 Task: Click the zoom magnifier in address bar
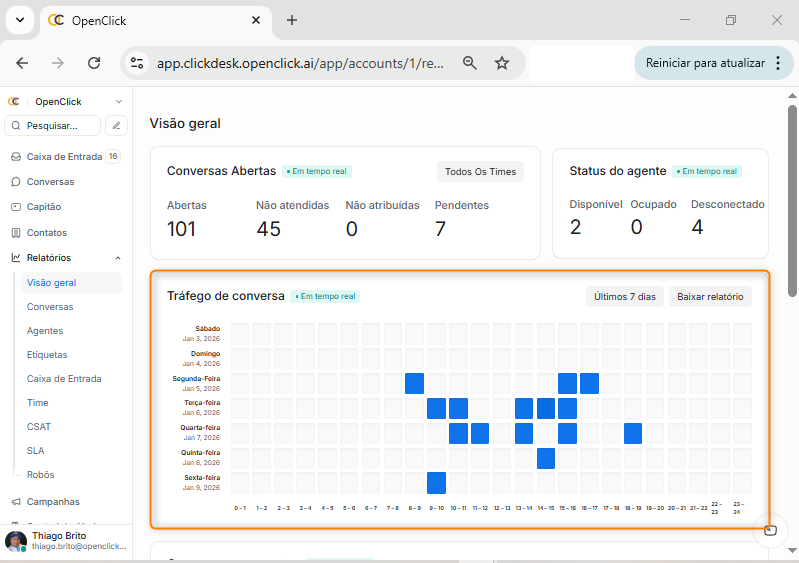[x=469, y=63]
